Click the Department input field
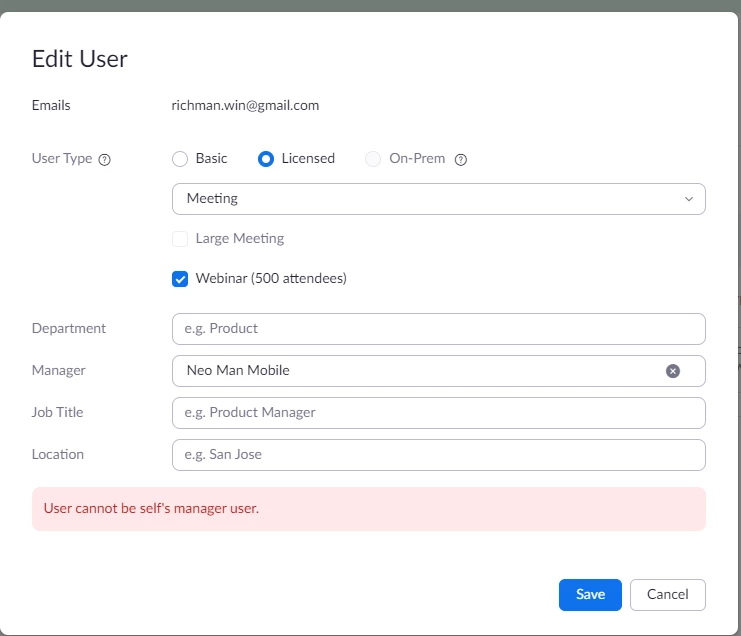This screenshot has height=636, width=741. 439,329
